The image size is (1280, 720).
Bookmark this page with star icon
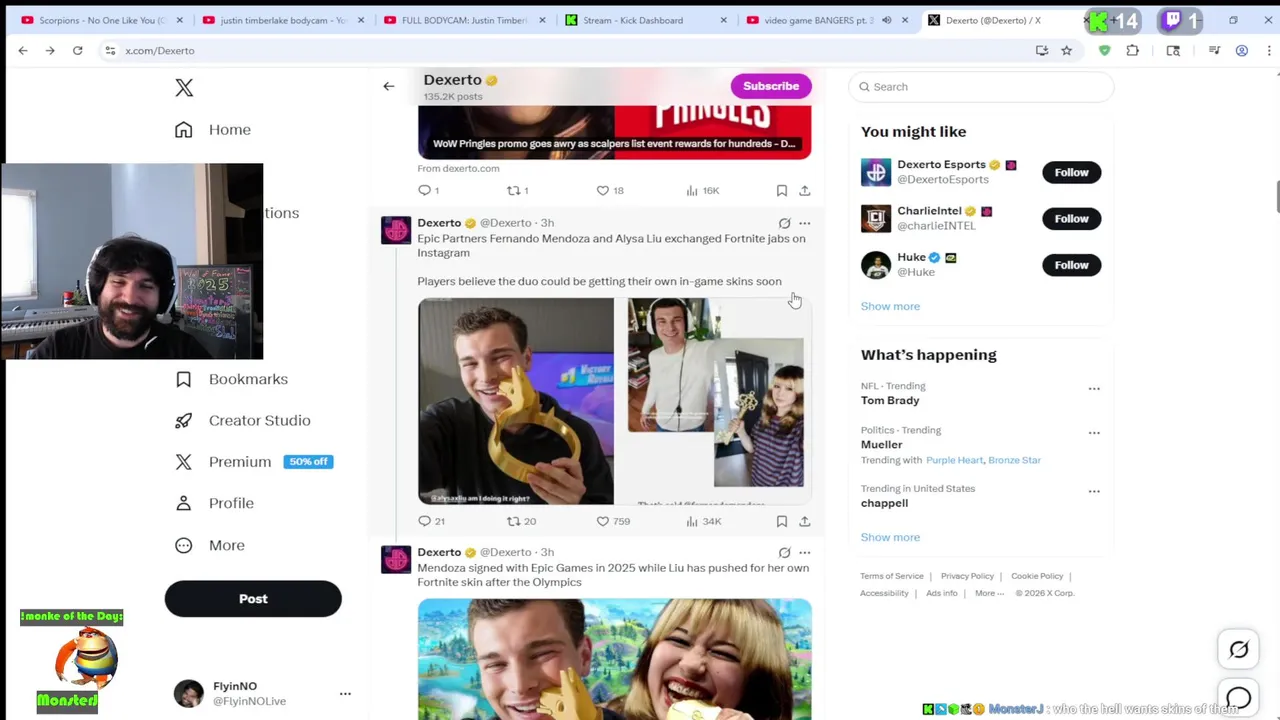click(x=1066, y=50)
